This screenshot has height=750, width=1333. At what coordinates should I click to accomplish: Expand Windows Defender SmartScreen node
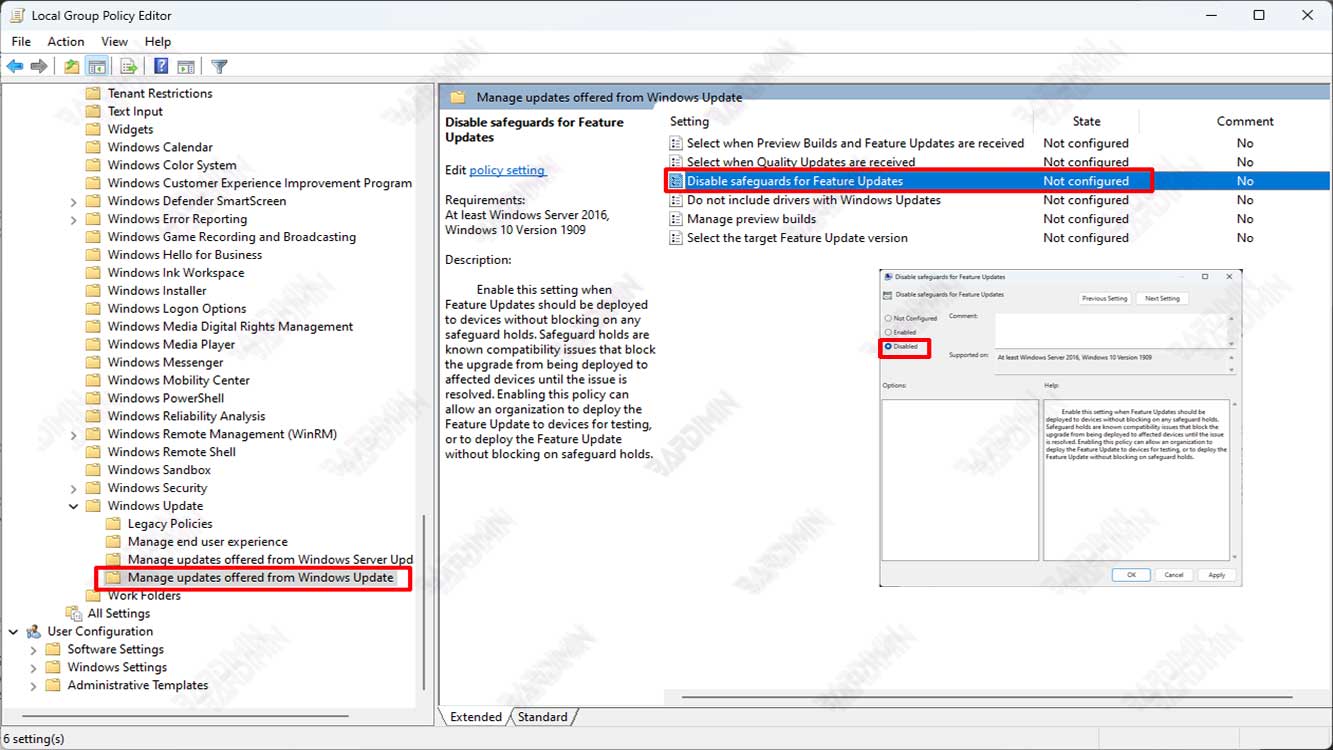74,201
